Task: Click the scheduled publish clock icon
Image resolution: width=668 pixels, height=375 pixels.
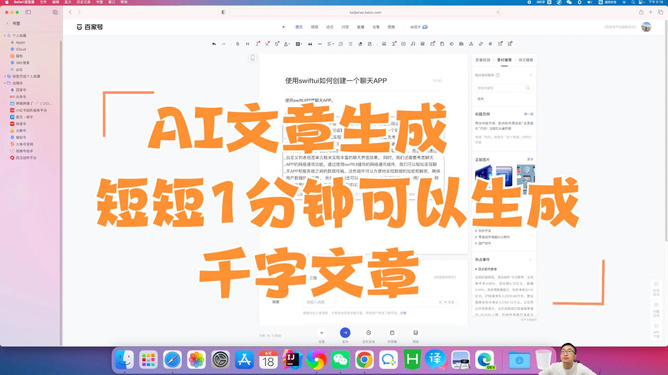Action: (369, 332)
